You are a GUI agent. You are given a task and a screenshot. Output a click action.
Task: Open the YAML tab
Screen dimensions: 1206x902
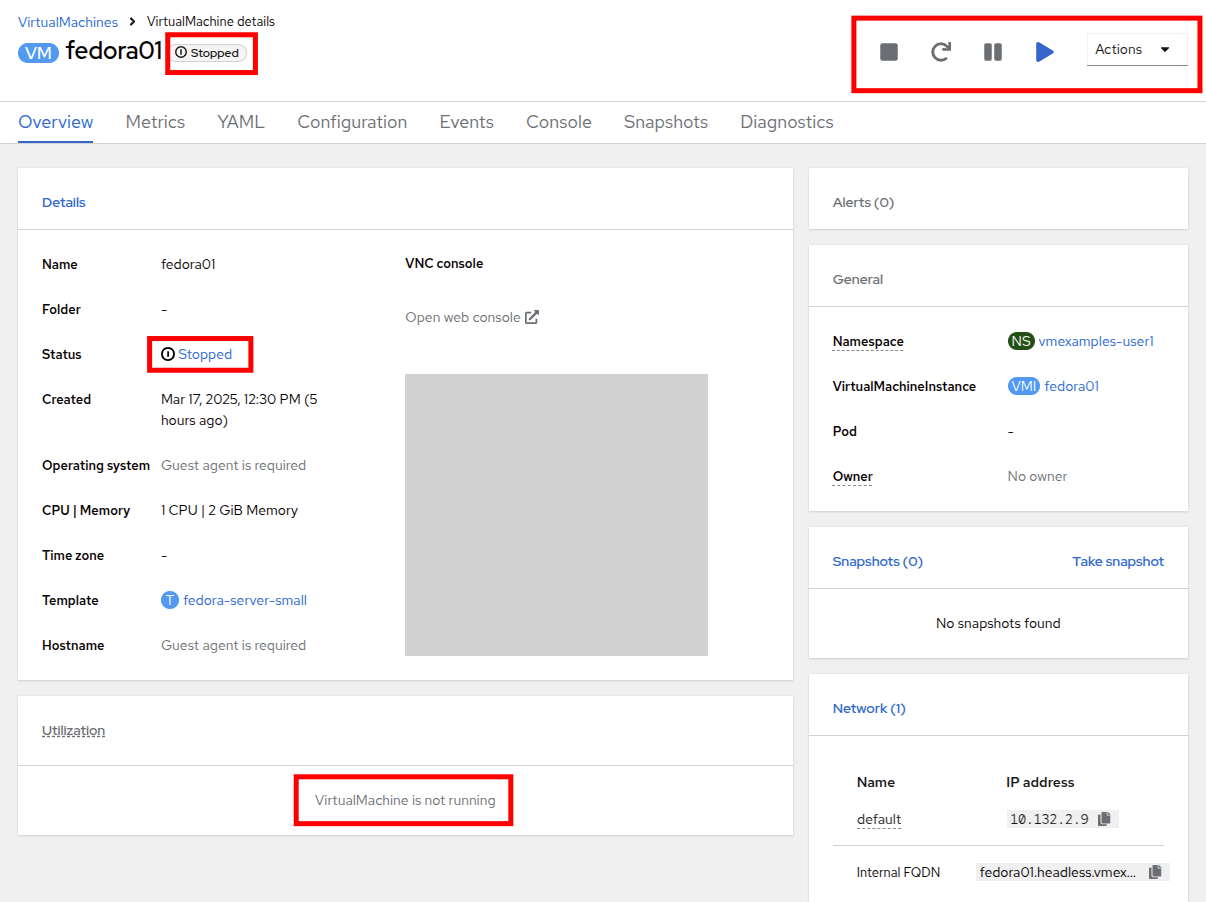click(x=241, y=122)
